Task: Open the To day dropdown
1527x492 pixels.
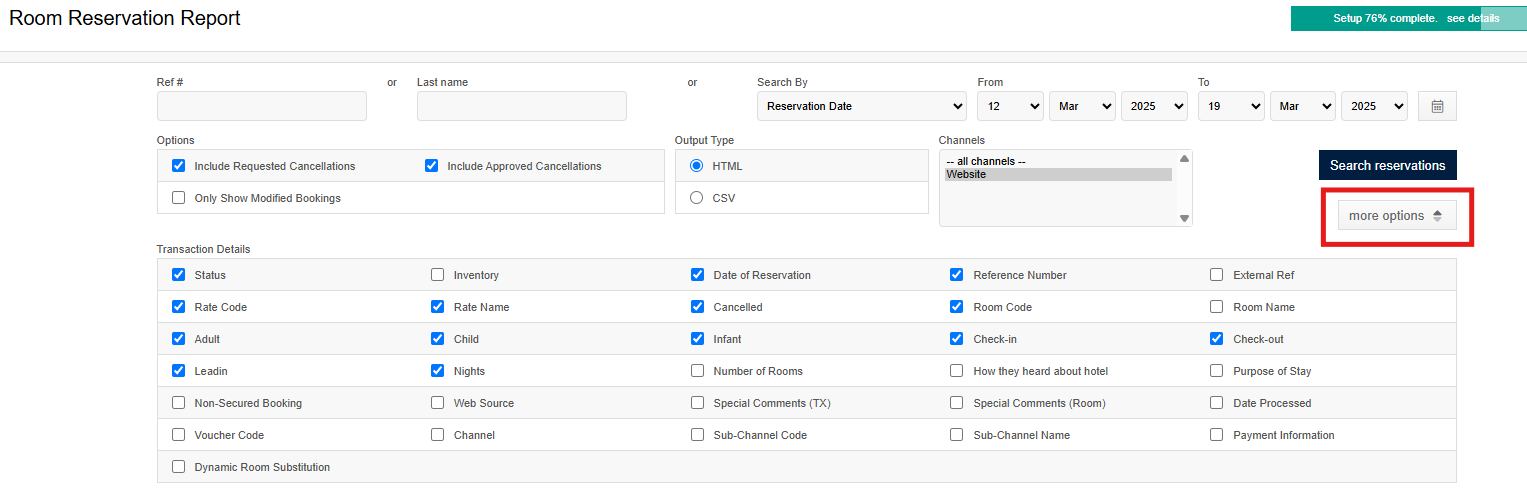Action: coord(1231,106)
